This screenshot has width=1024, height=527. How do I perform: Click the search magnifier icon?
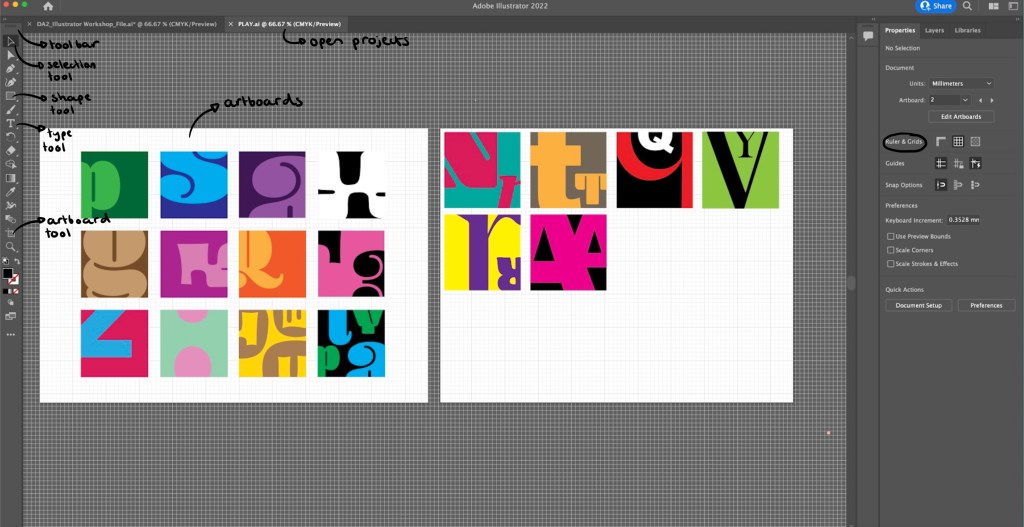point(967,6)
